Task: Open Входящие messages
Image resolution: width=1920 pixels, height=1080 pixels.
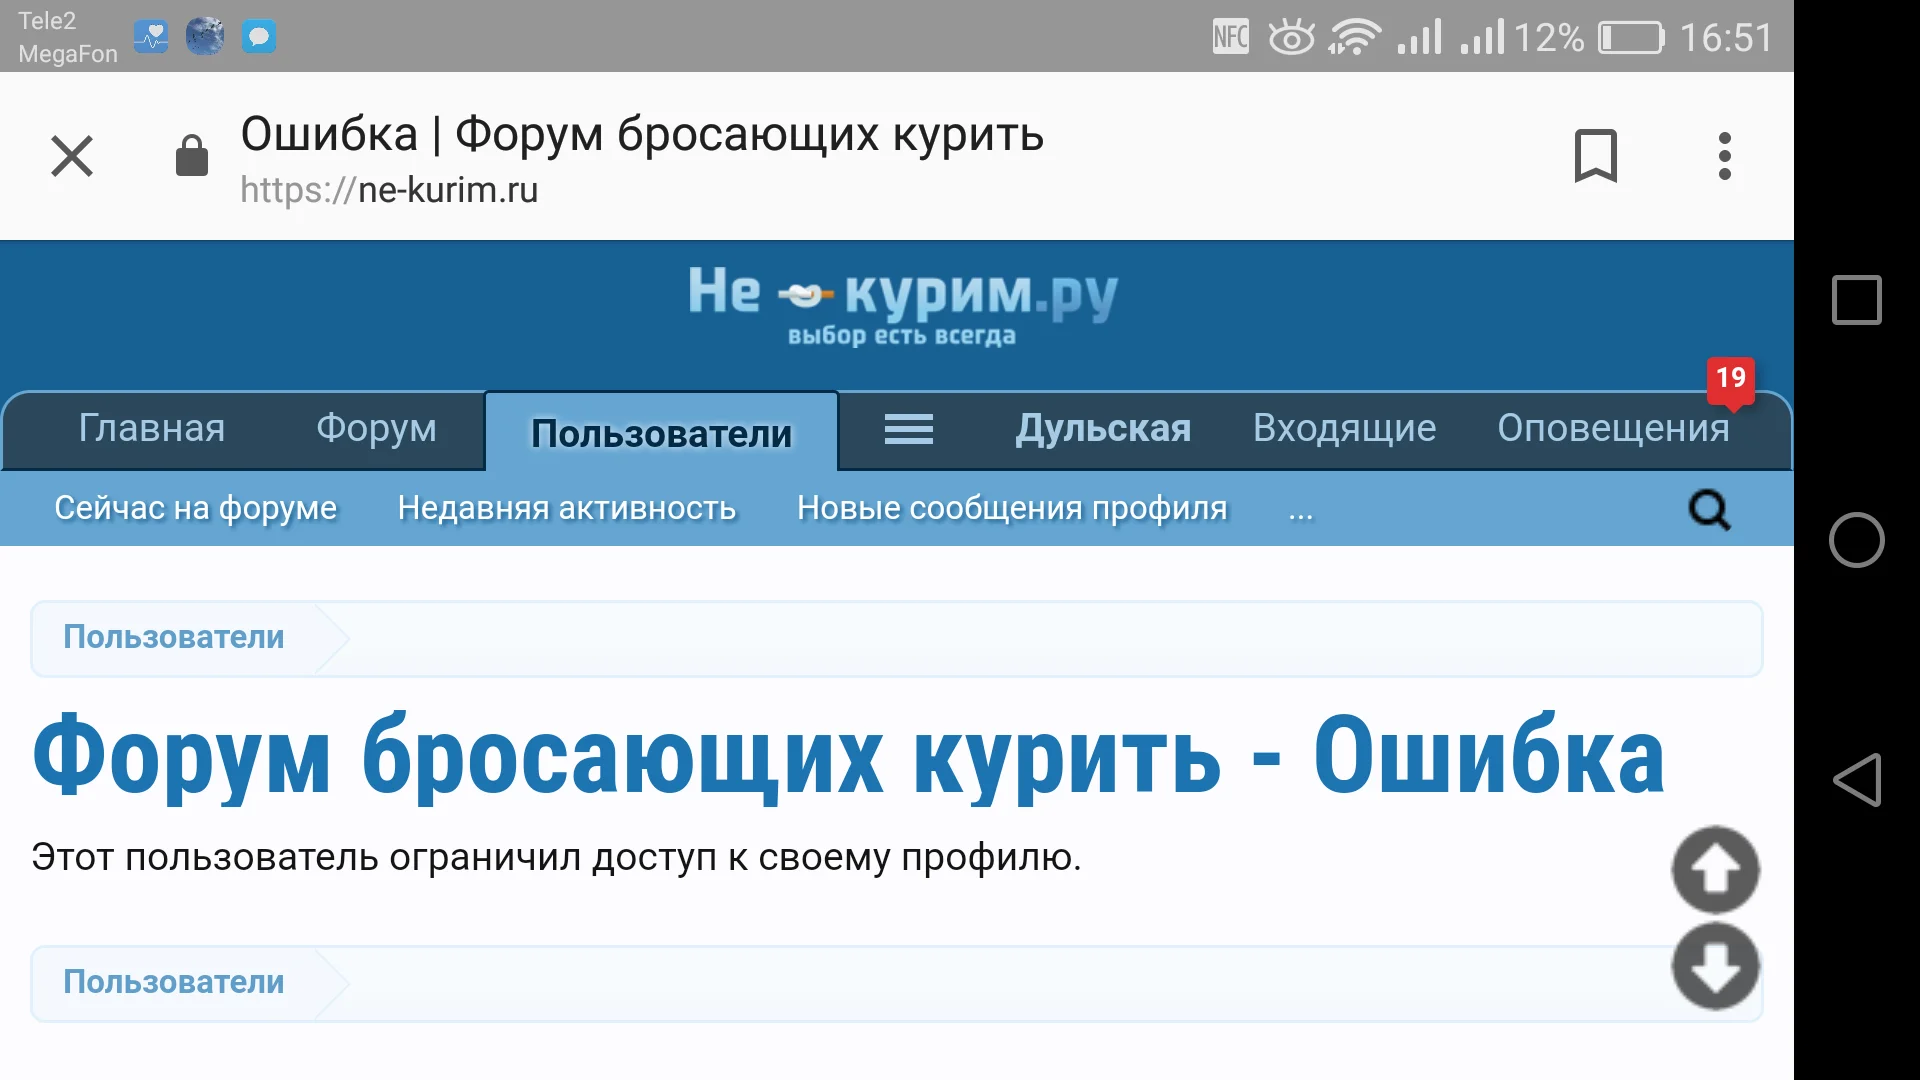Action: [x=1344, y=429]
